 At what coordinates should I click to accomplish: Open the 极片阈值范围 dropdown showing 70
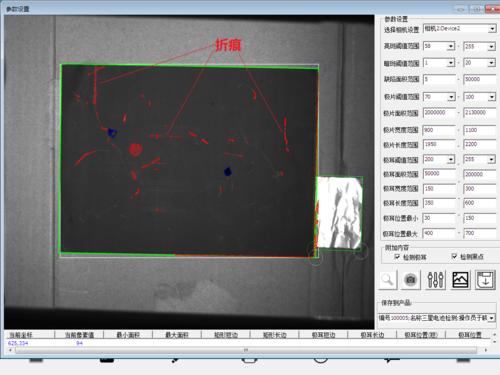tap(439, 97)
